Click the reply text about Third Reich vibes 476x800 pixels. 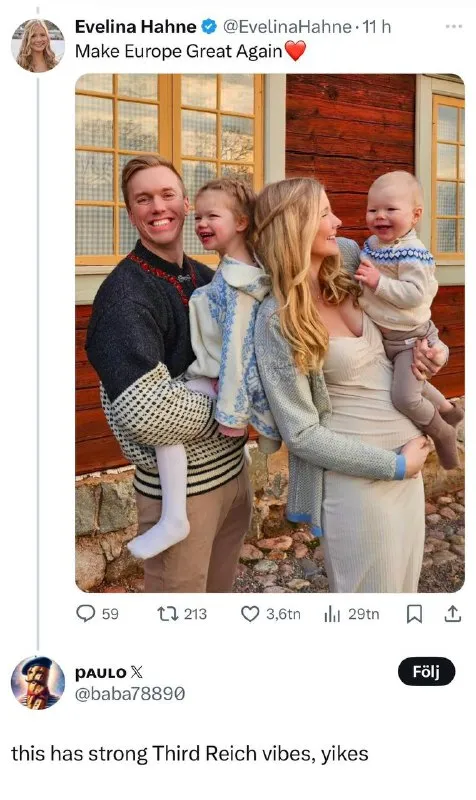coord(190,754)
